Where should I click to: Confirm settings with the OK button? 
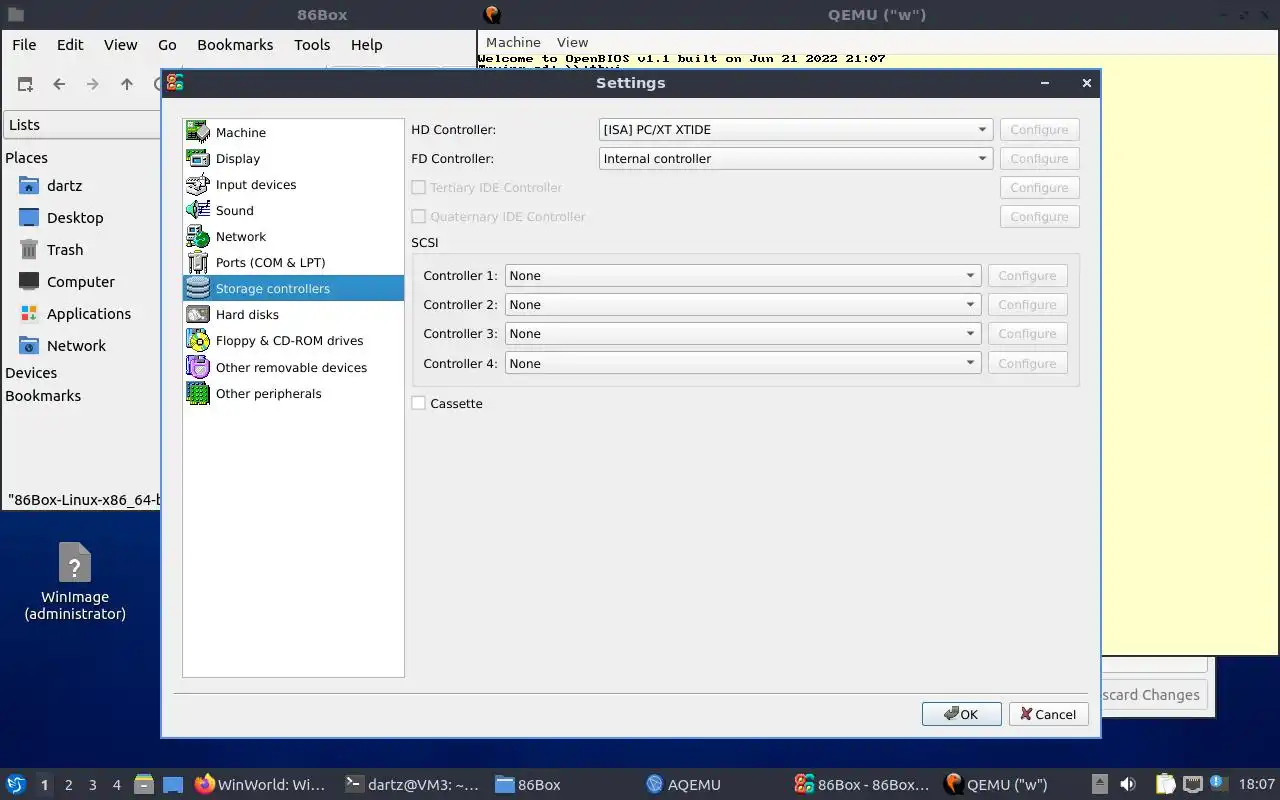click(961, 714)
